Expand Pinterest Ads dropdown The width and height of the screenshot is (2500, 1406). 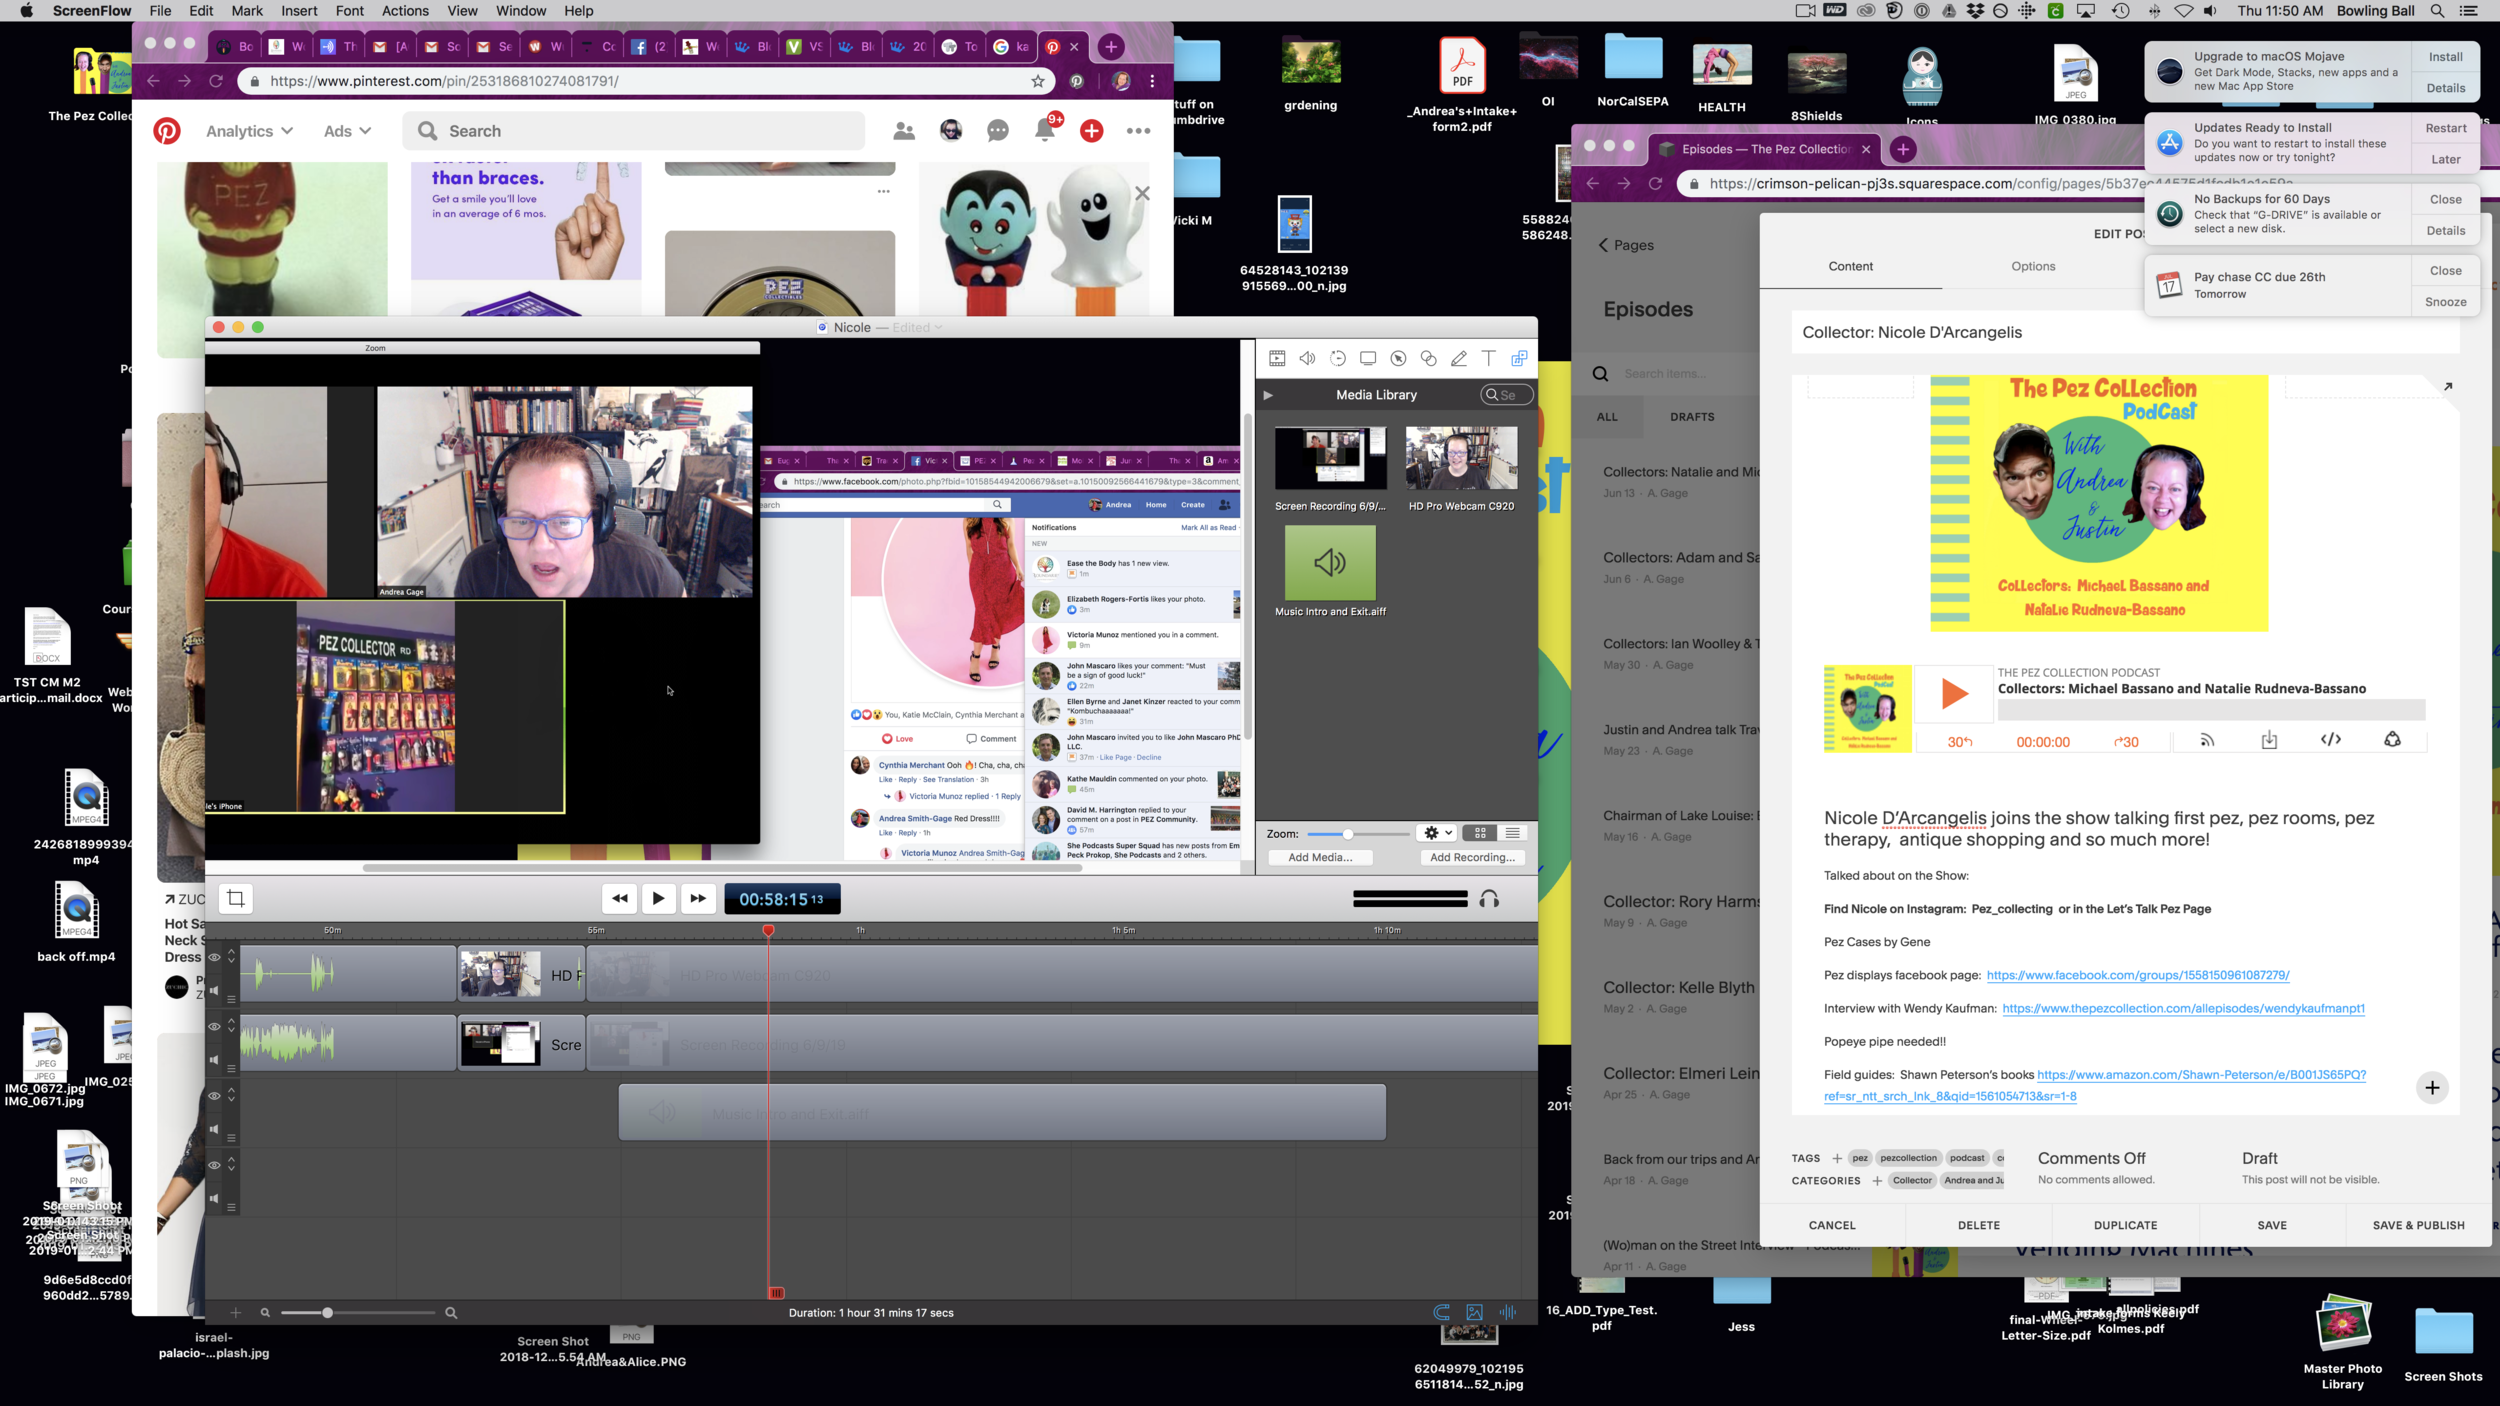(x=347, y=131)
